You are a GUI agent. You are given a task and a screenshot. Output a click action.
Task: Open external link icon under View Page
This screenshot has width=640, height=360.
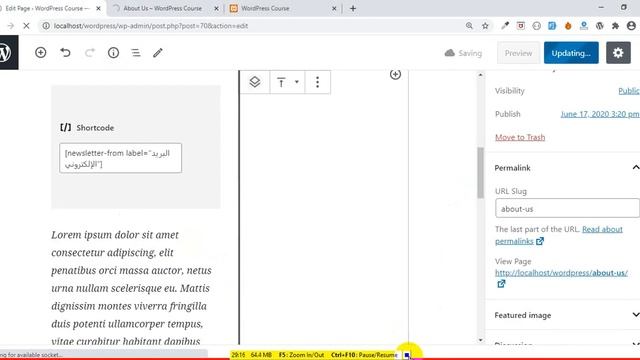501,284
